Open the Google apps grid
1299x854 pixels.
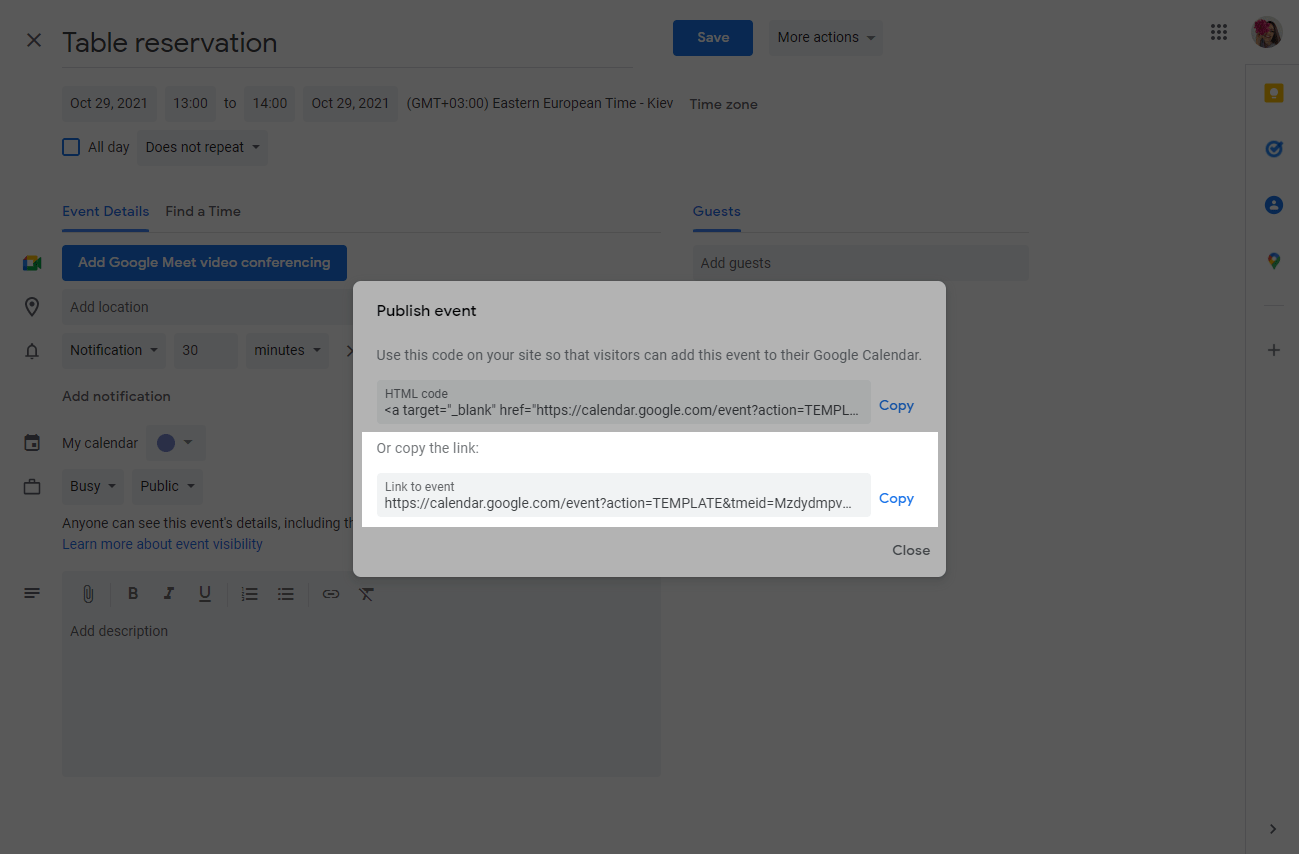tap(1218, 32)
